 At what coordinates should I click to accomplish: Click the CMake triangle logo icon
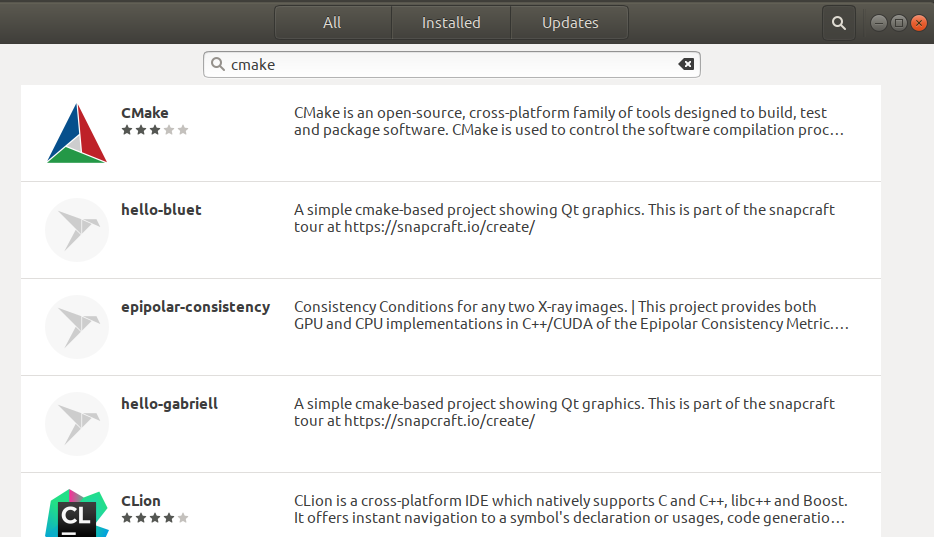(x=77, y=133)
